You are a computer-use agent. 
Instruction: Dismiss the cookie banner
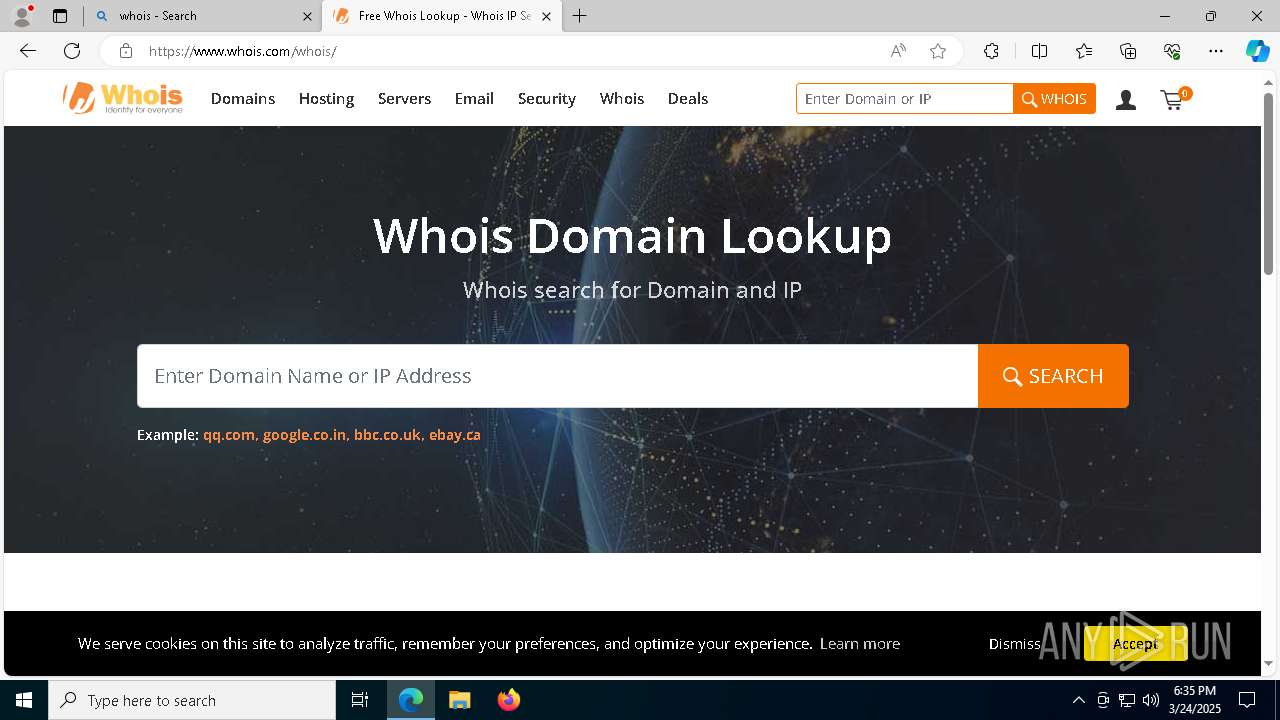[1014, 644]
